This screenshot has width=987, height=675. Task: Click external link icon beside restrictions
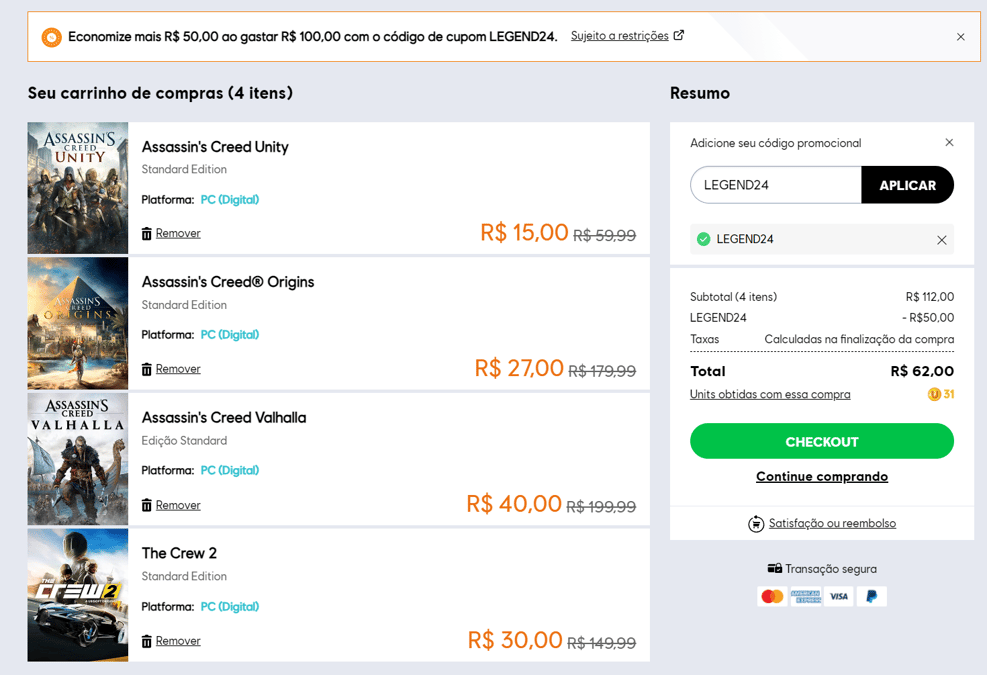click(x=679, y=35)
